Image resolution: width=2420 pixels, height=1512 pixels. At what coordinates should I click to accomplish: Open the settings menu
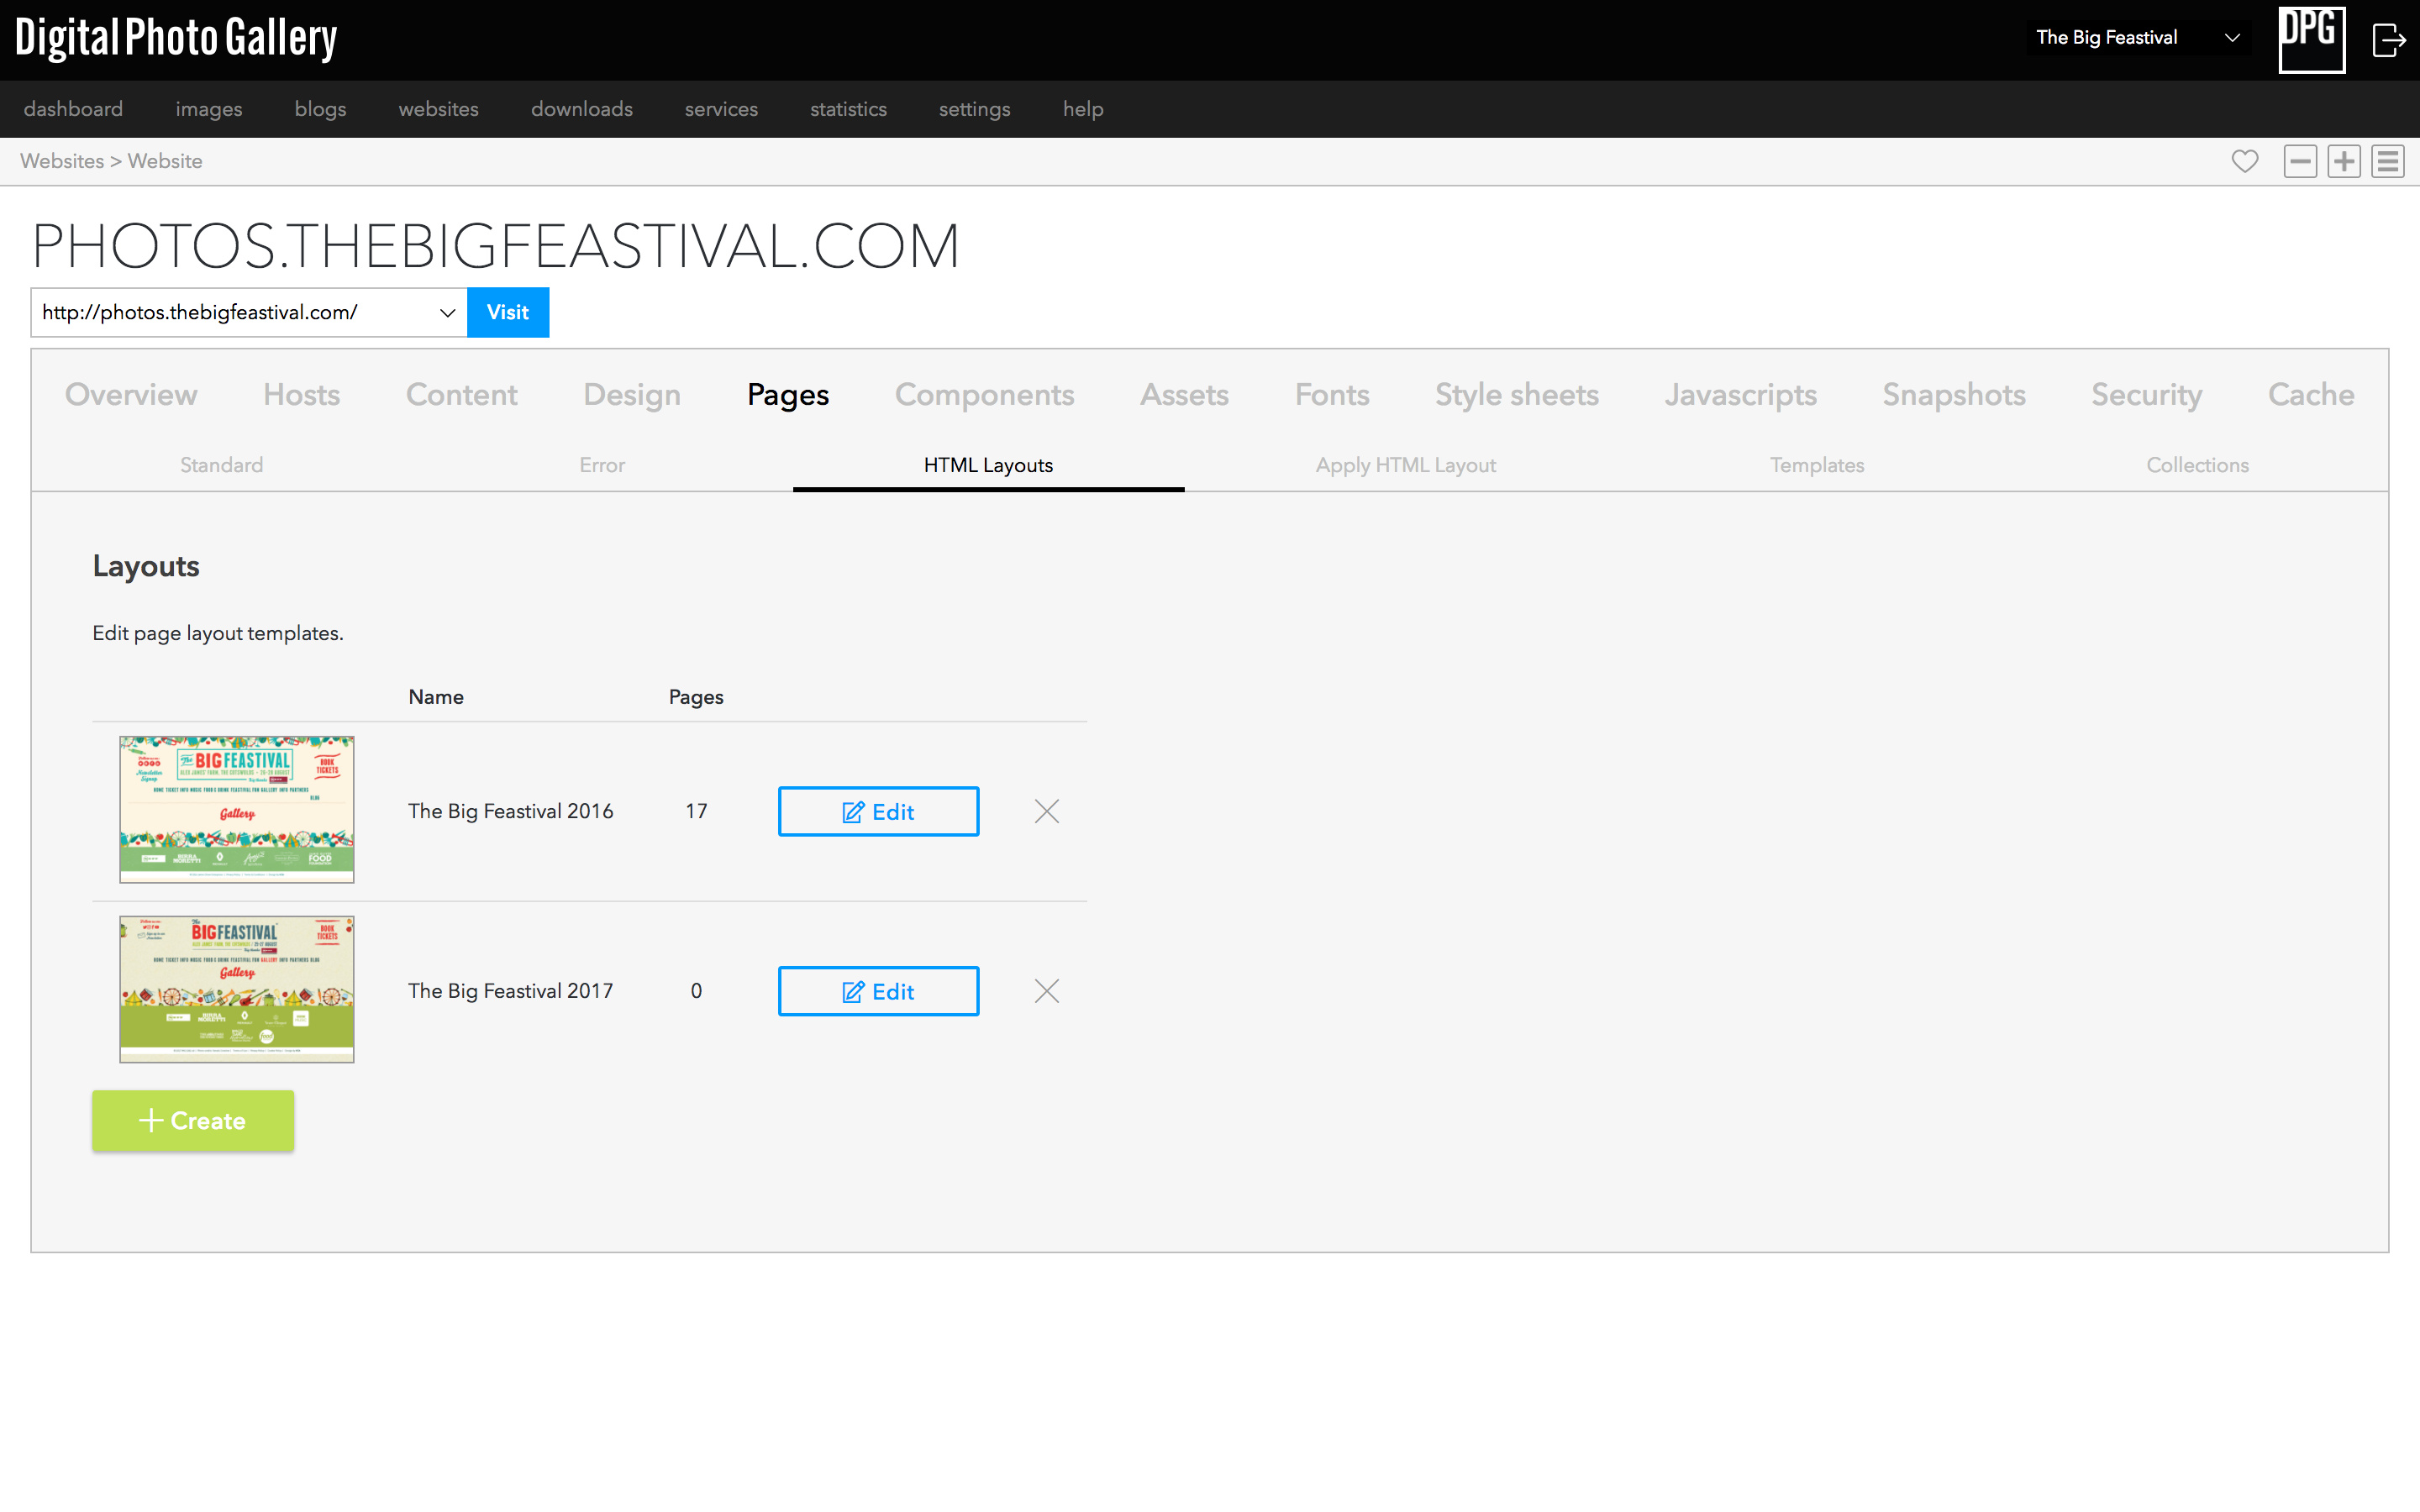pos(974,109)
